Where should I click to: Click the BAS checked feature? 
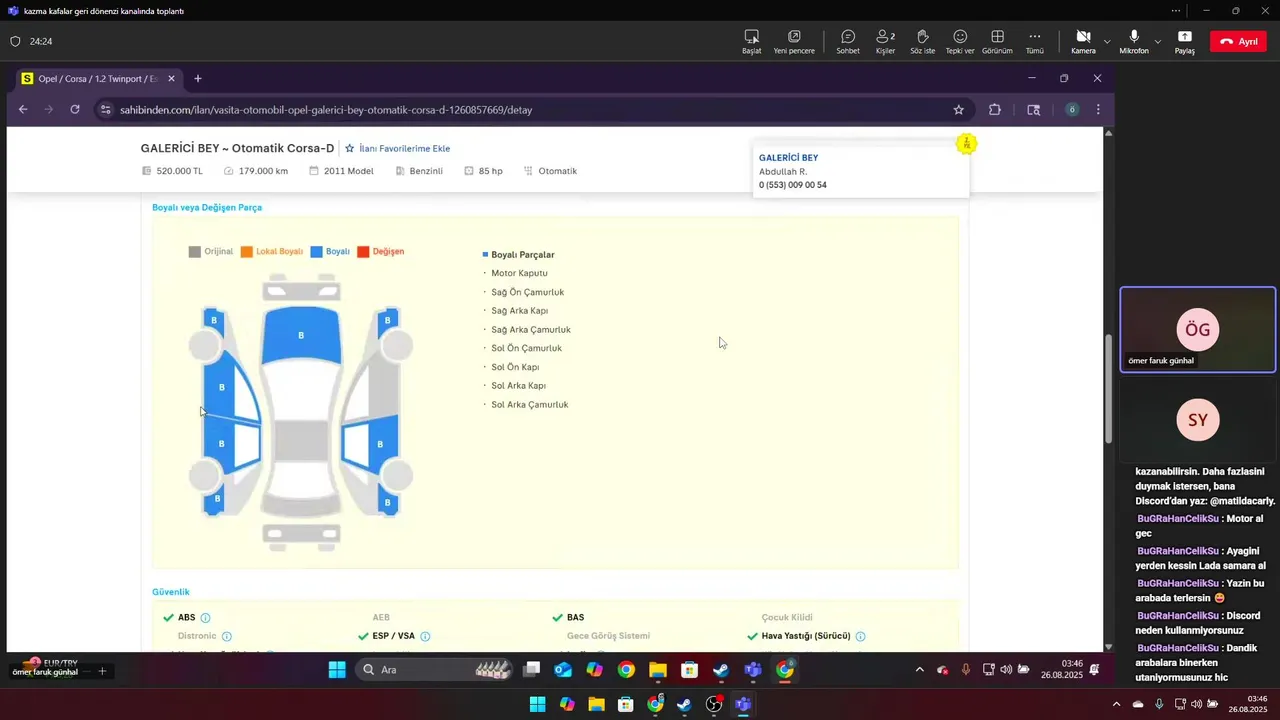575,618
